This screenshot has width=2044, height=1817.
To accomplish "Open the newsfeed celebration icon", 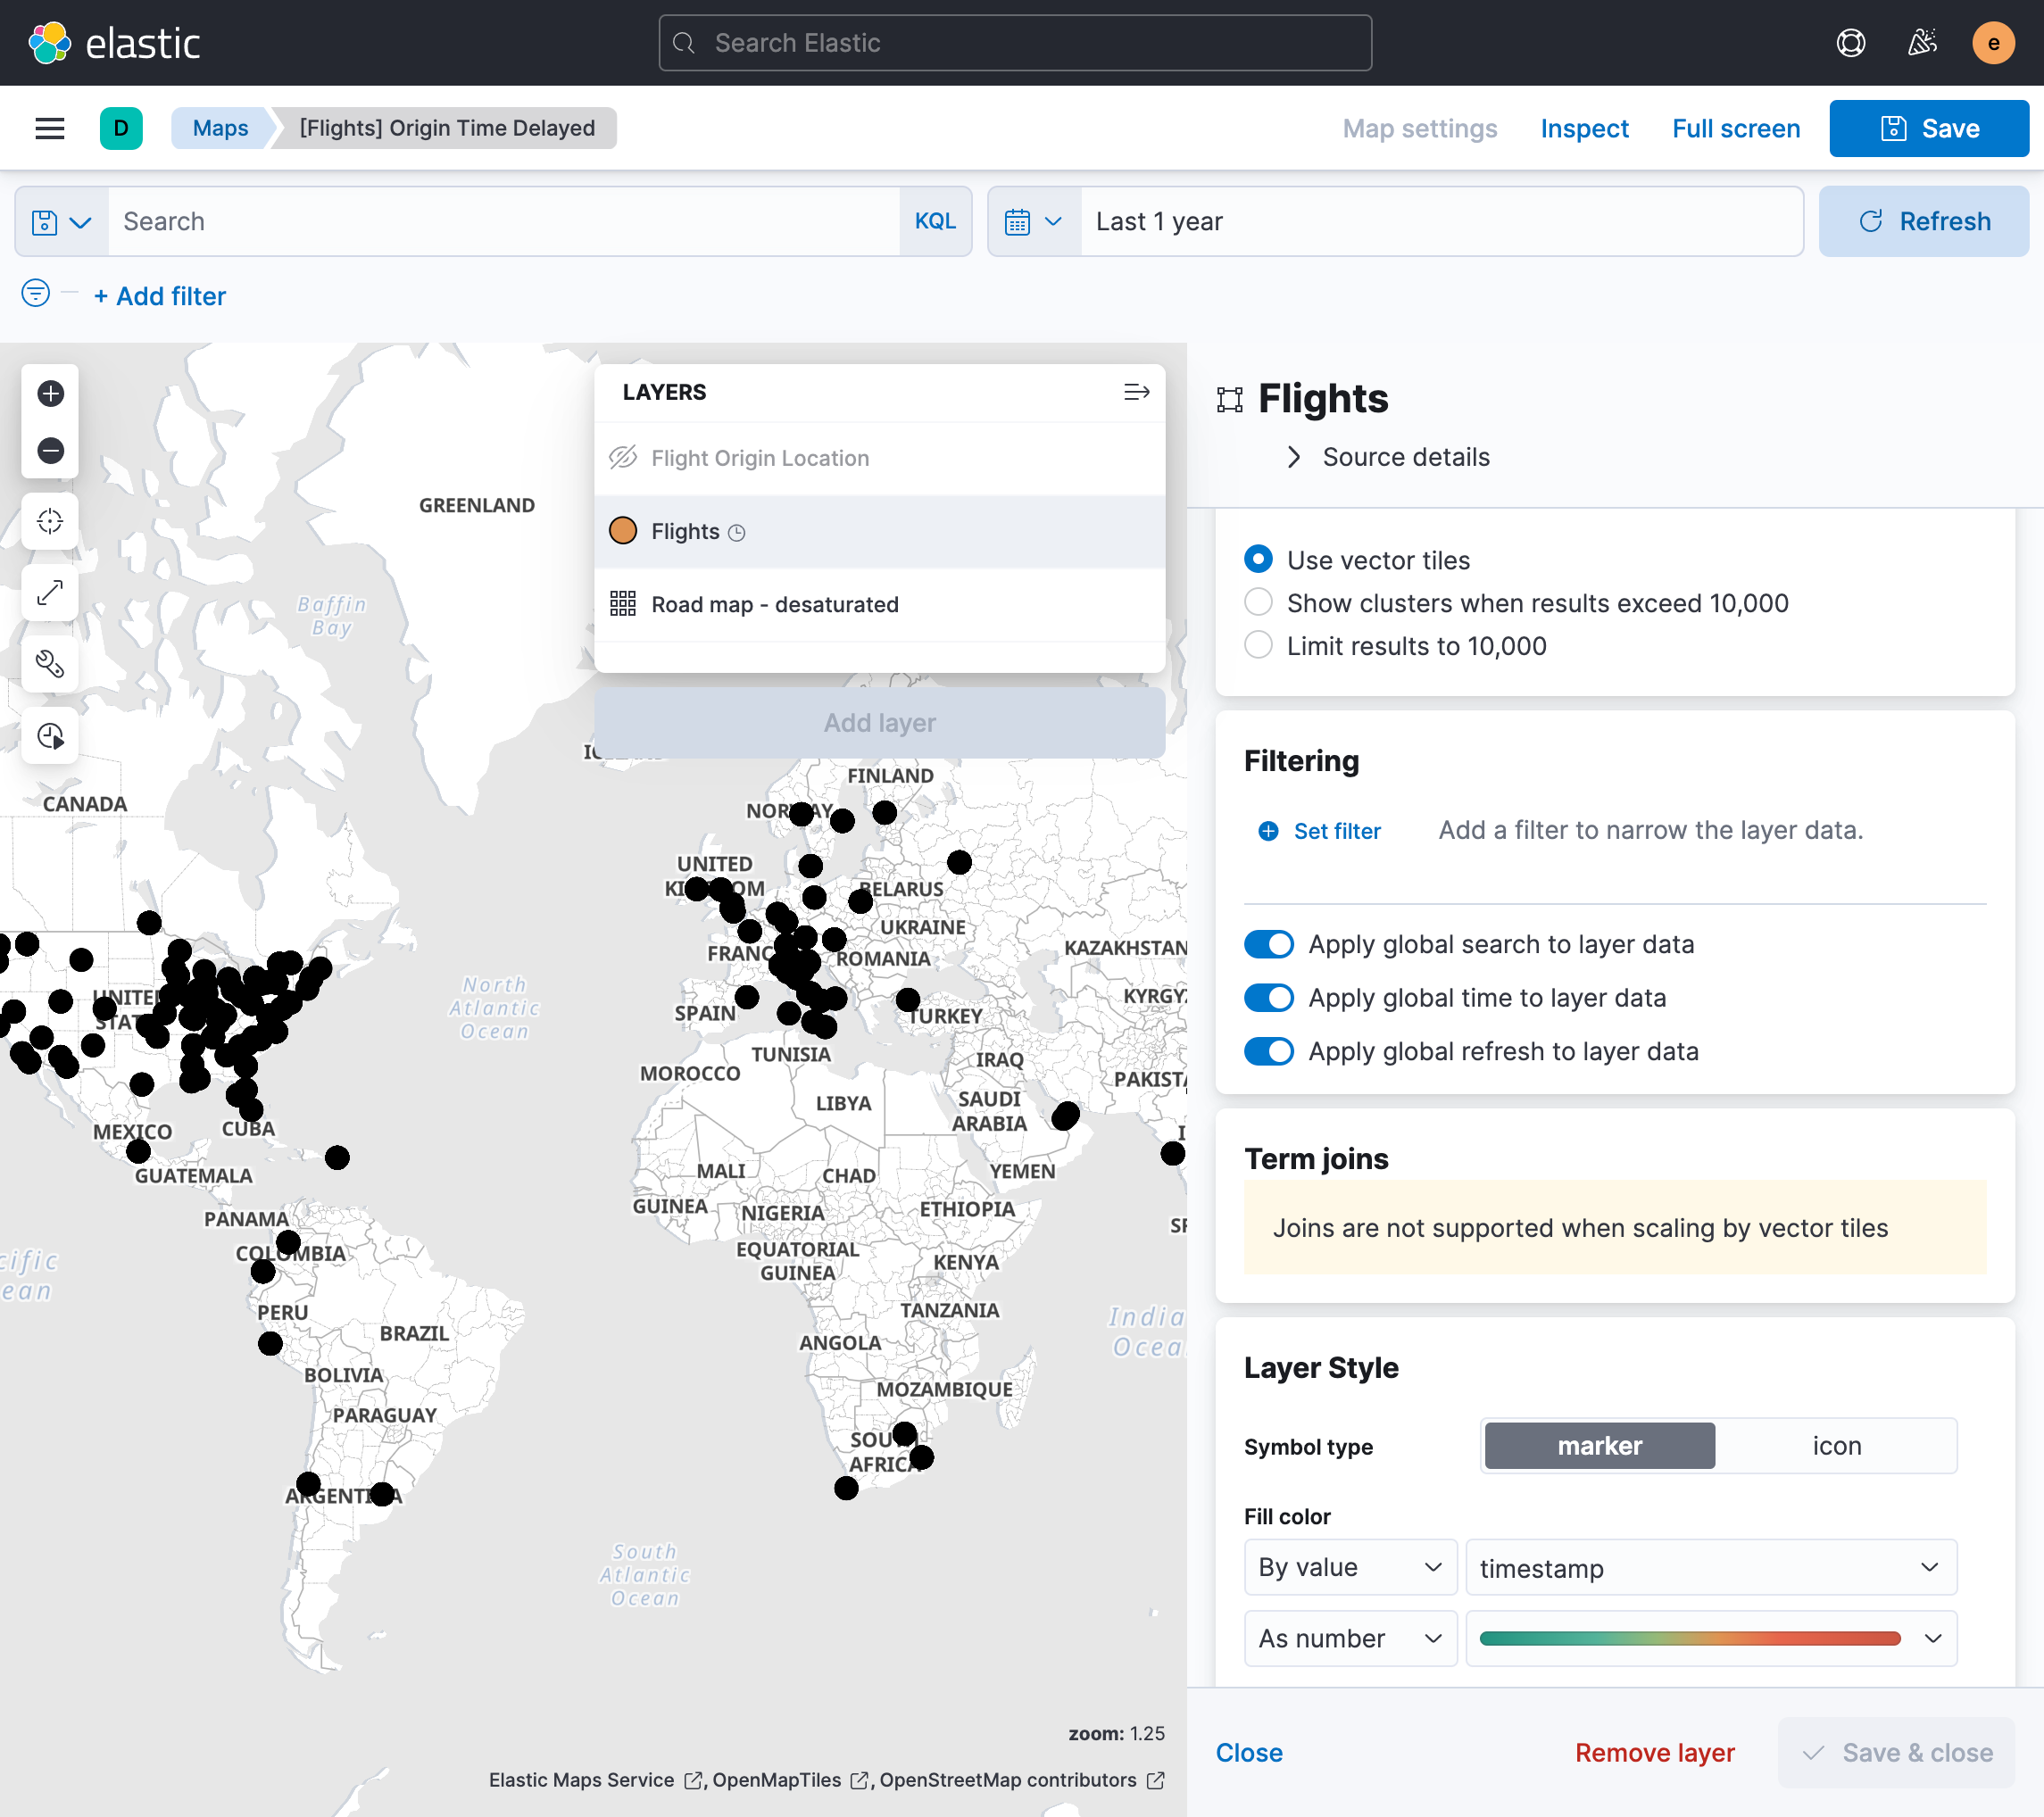I will (1922, 43).
